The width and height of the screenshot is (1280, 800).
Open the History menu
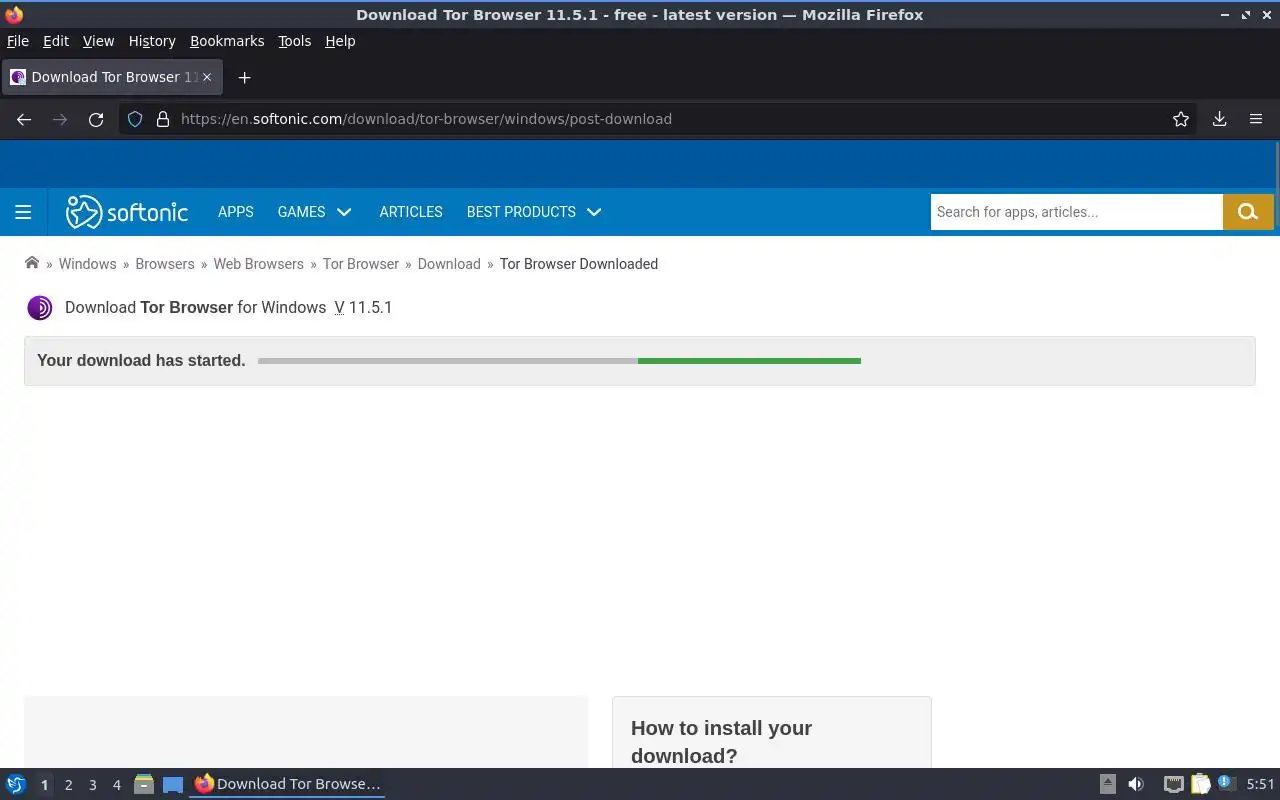click(x=152, y=41)
